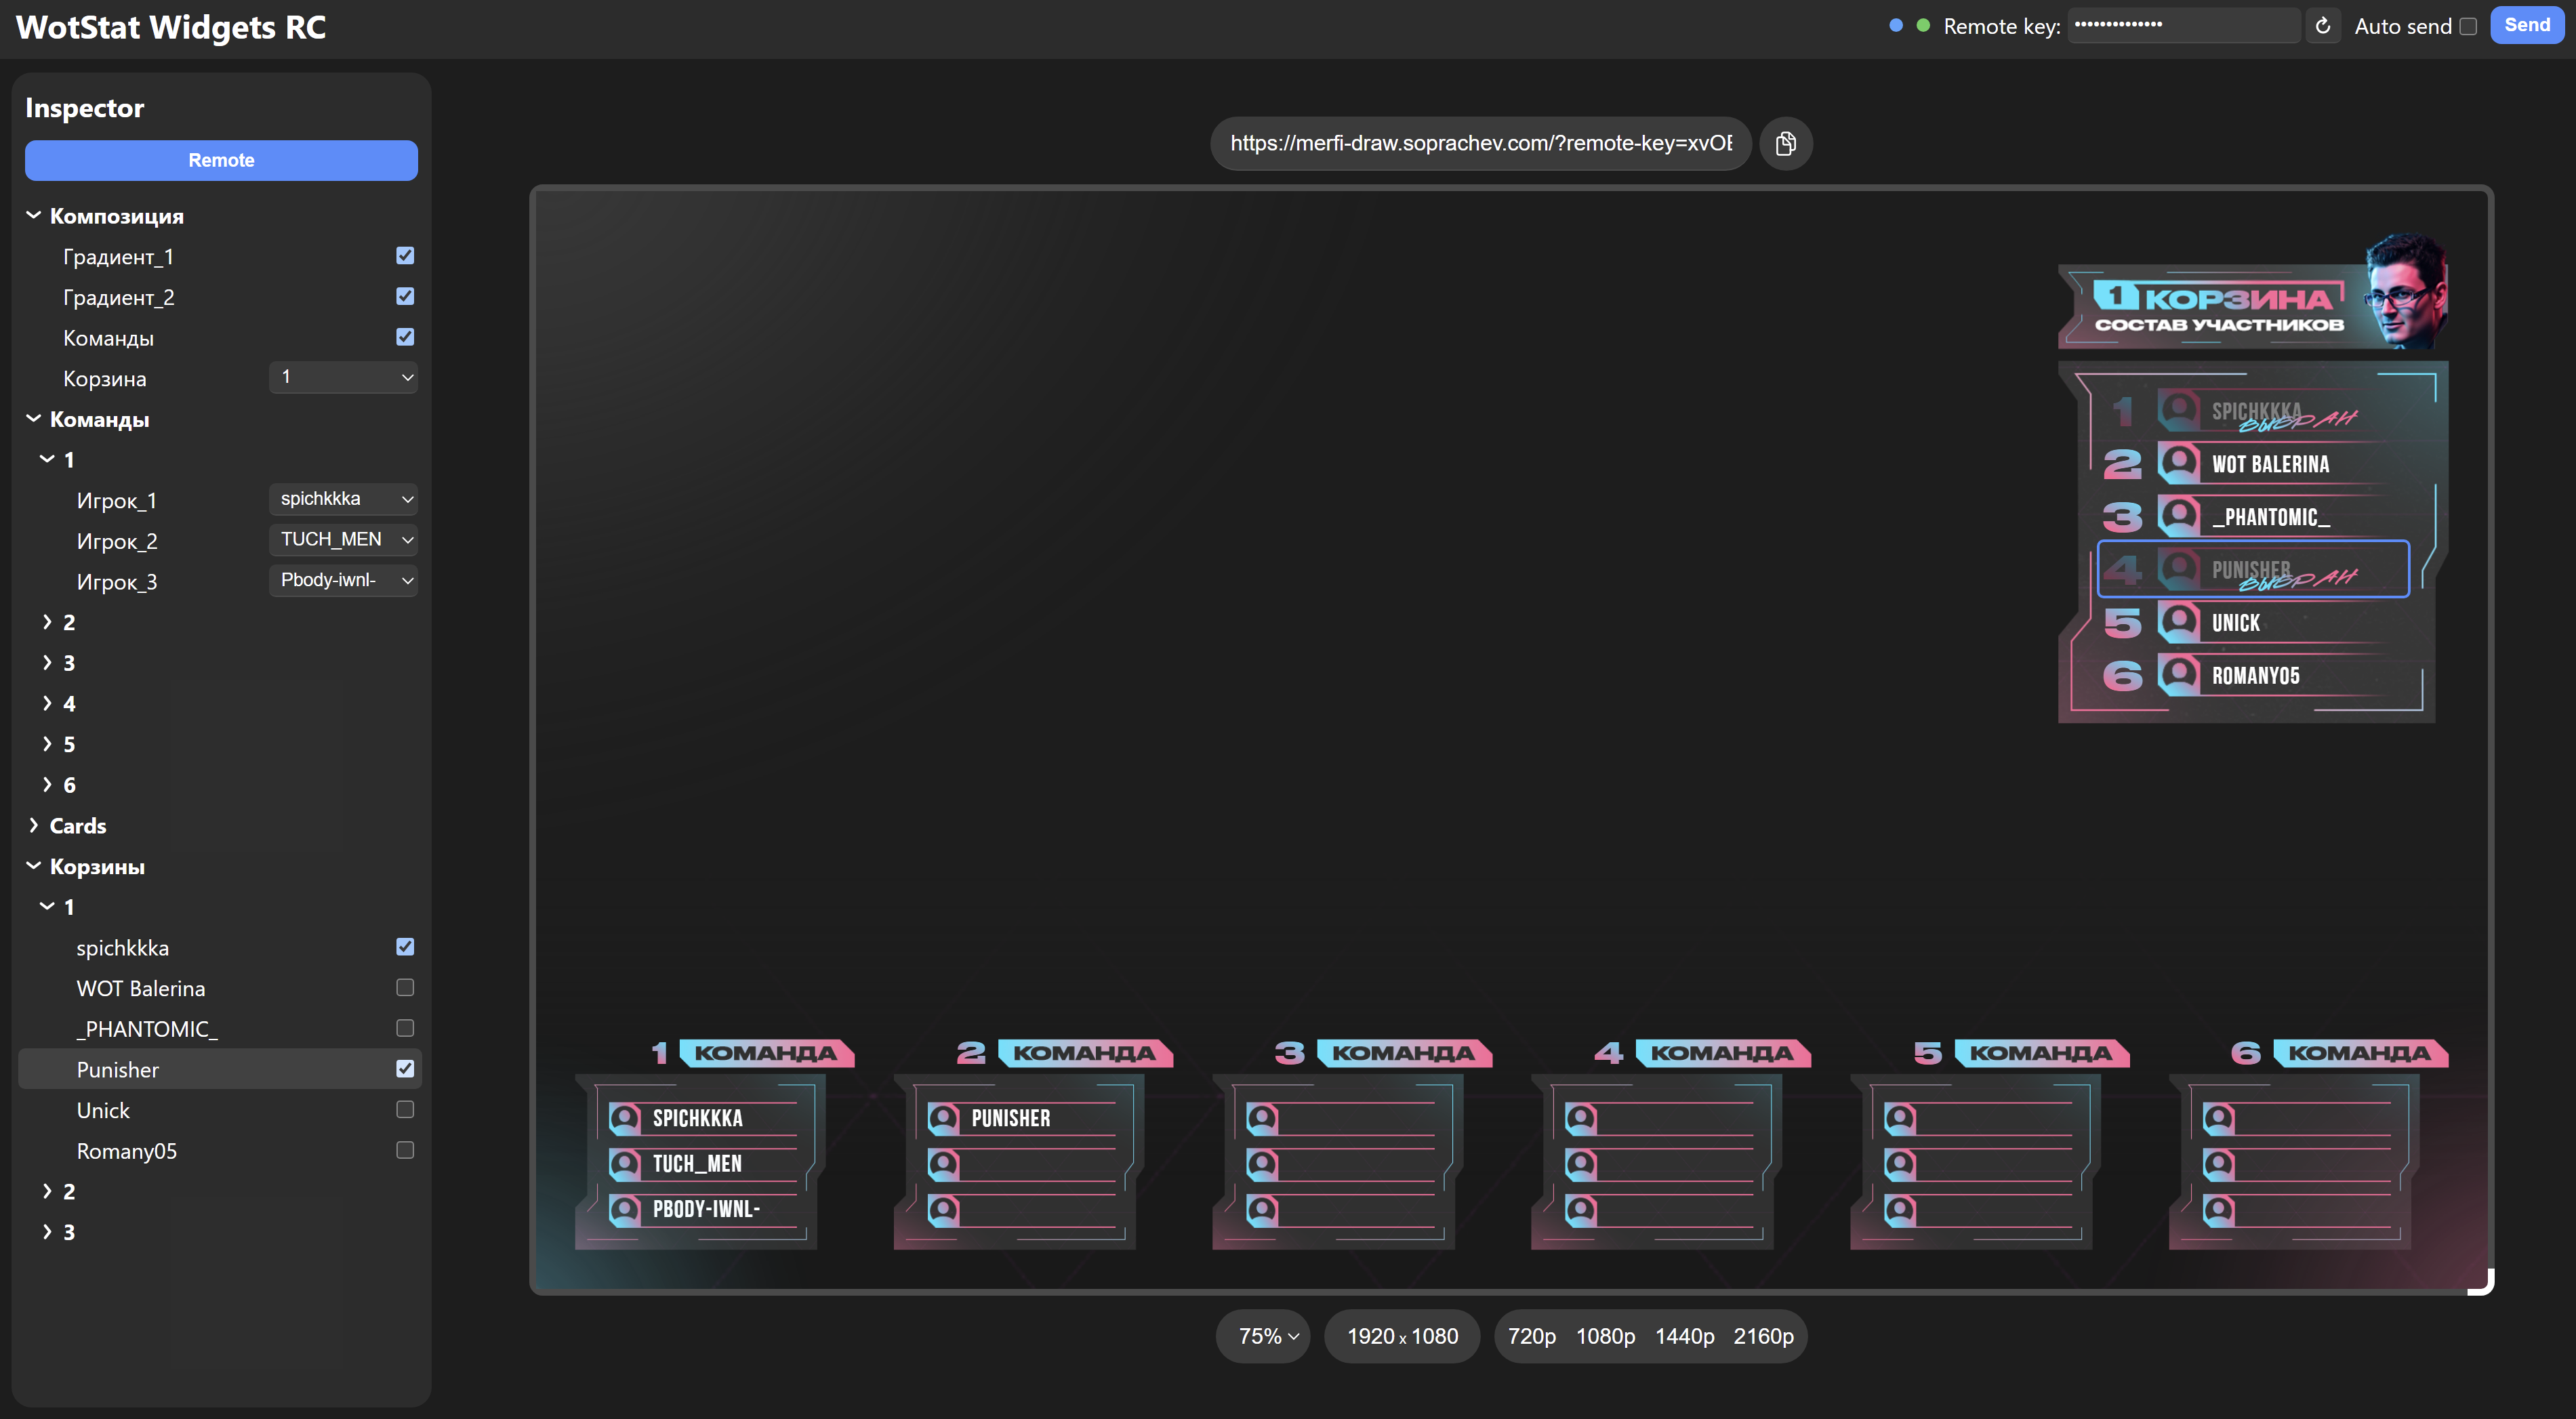Click the green connection status dot

[1923, 26]
